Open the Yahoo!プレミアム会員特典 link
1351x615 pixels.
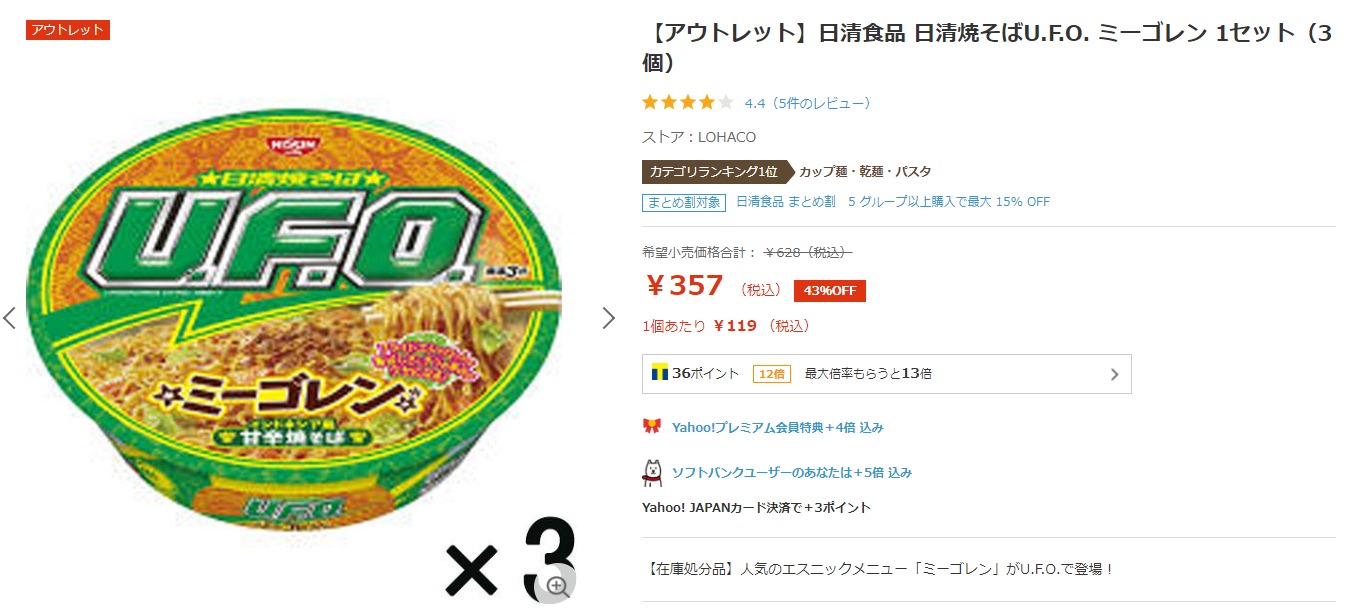(777, 427)
